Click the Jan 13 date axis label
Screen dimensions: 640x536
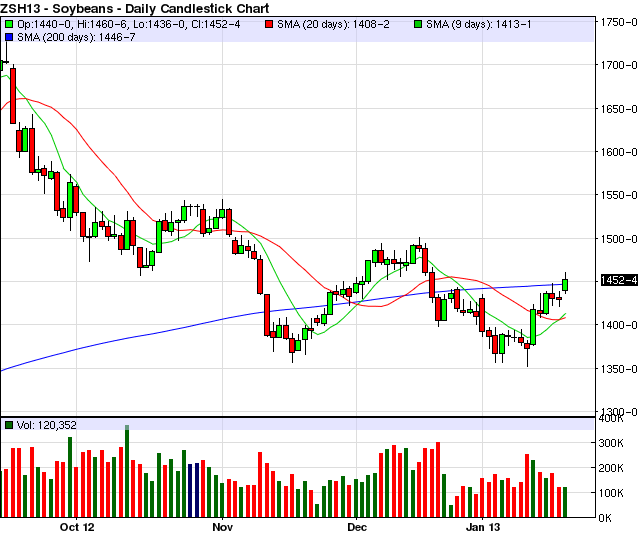coord(483,527)
